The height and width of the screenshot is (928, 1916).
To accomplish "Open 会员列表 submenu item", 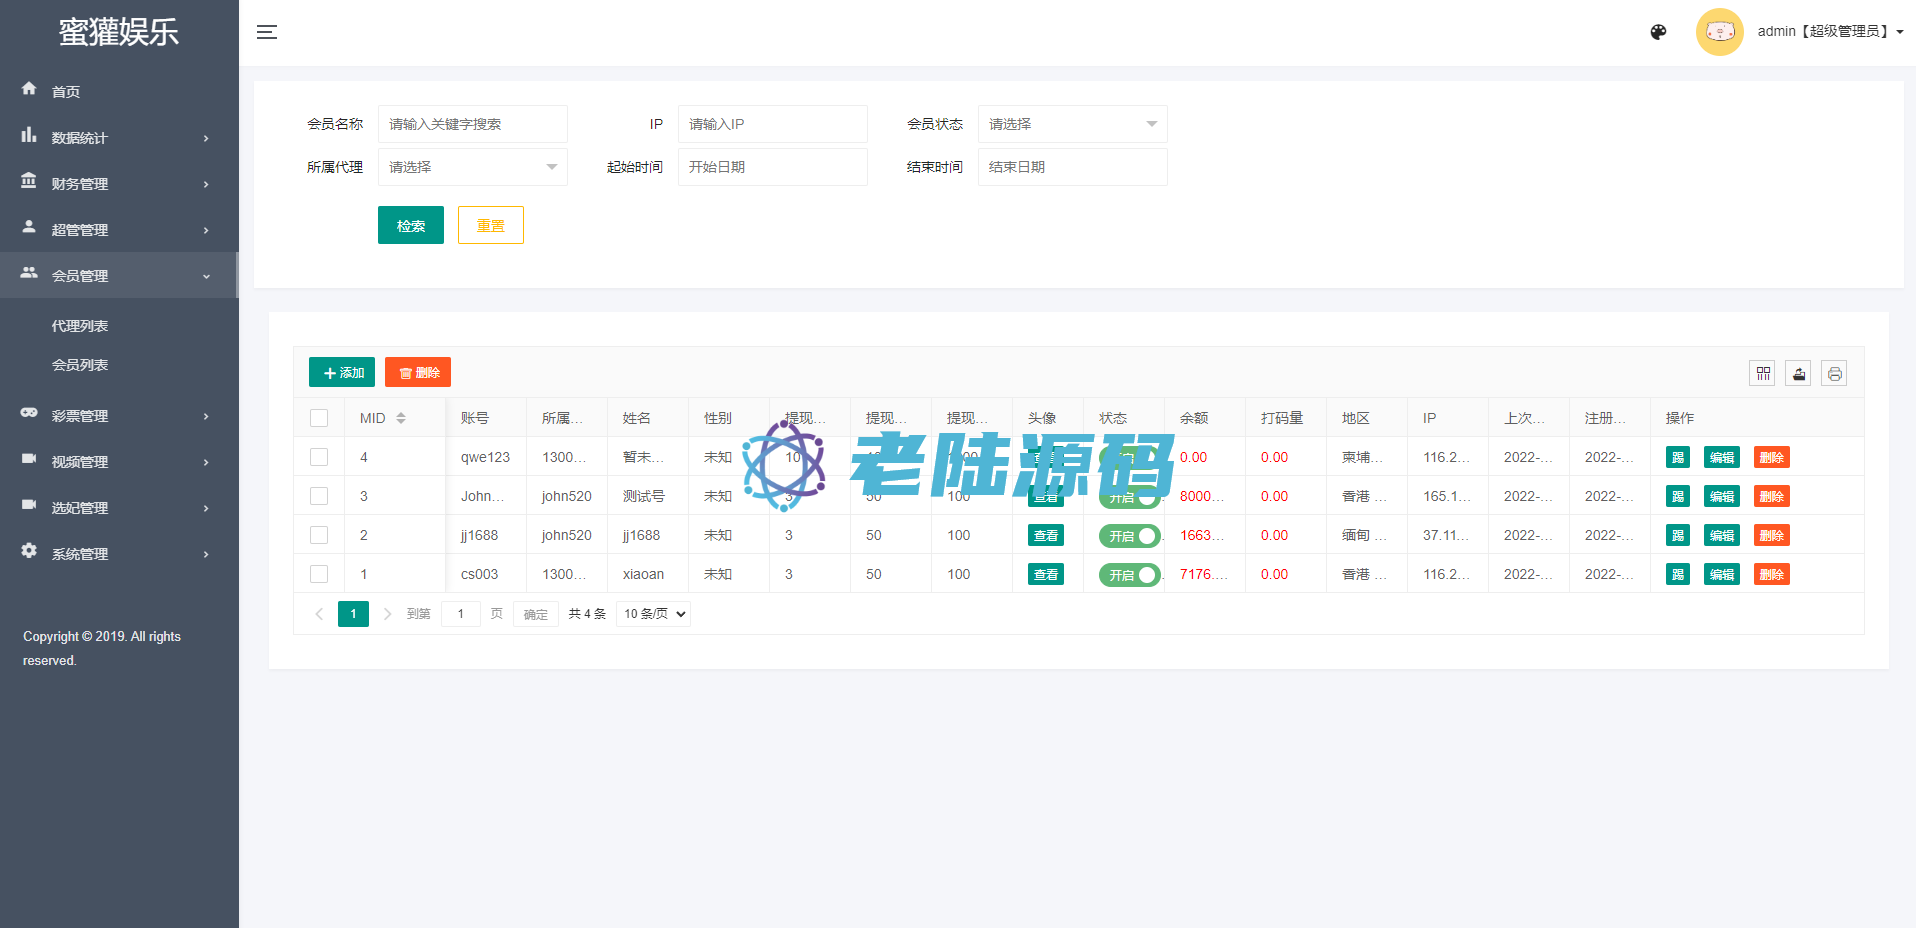I will 80,365.
